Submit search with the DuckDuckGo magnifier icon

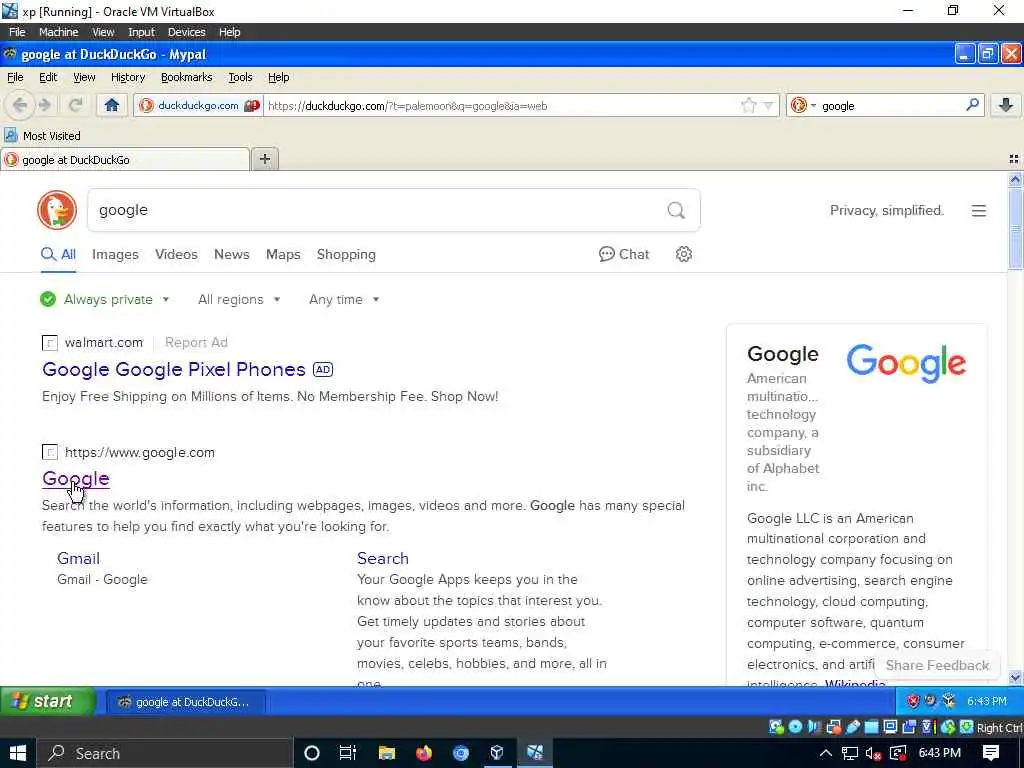(676, 210)
